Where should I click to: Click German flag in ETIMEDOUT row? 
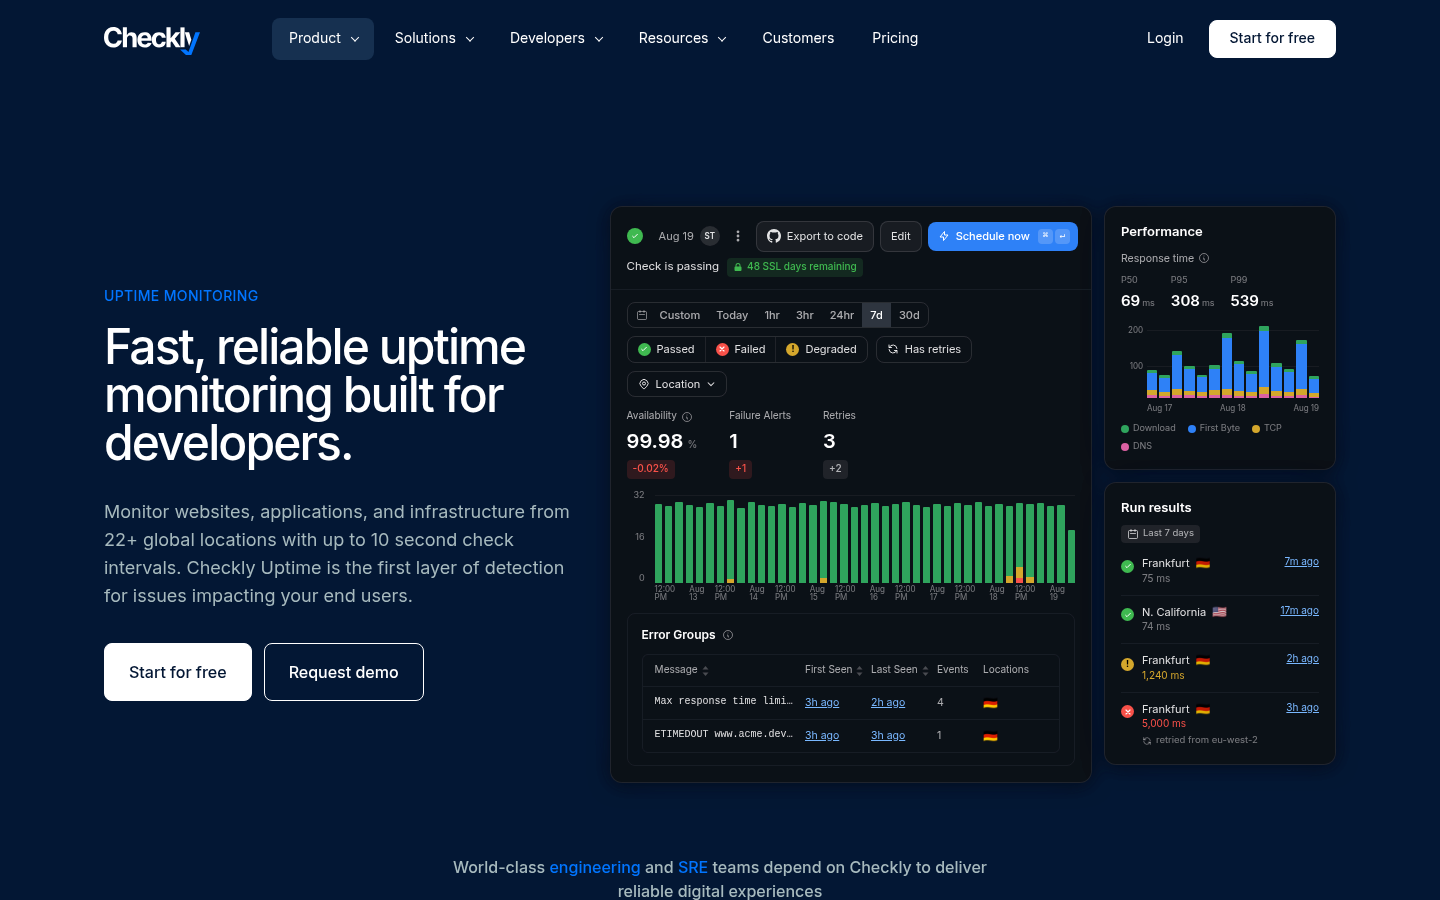tap(990, 736)
